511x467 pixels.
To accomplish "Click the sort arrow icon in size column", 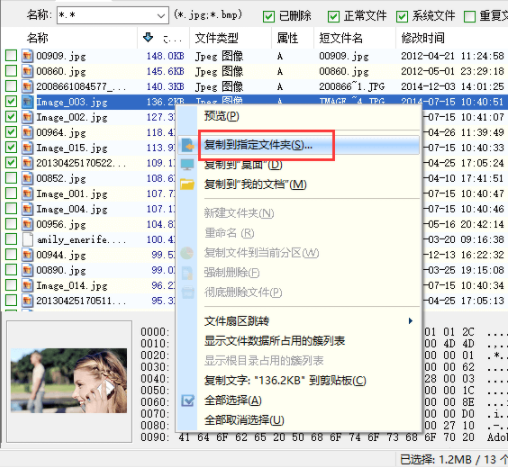I will (148, 38).
